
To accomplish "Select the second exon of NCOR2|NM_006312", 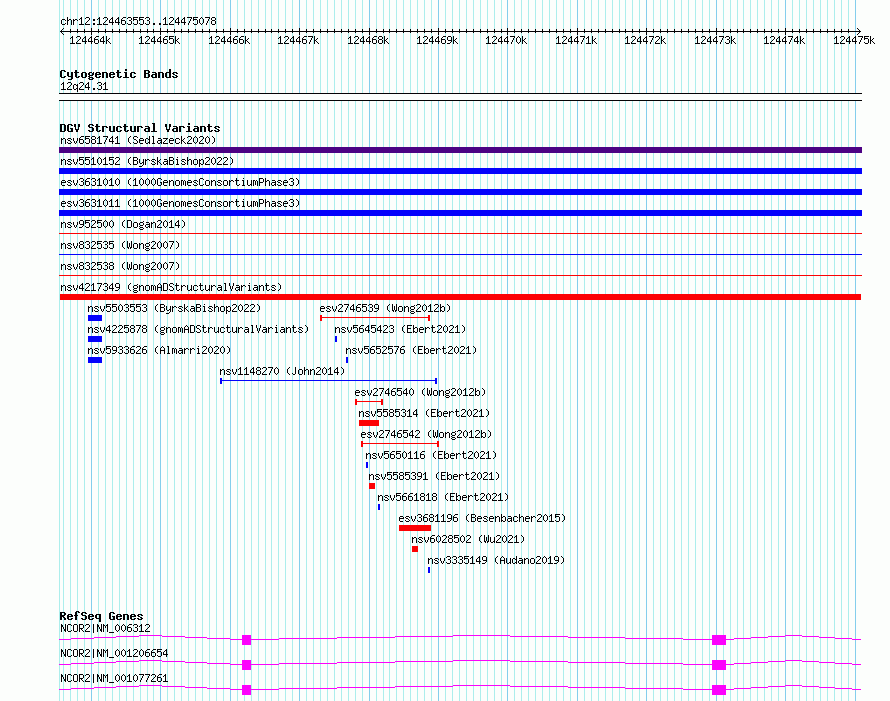I will coord(719,640).
